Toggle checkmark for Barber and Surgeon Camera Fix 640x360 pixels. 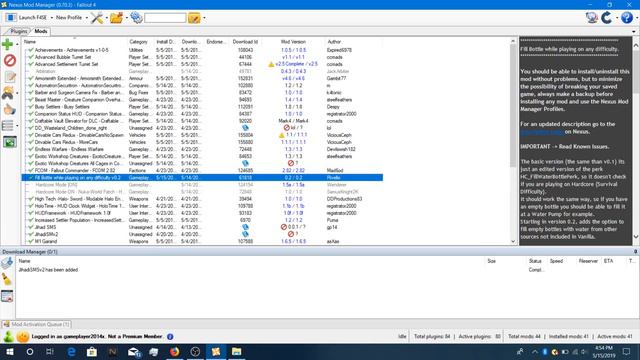[x=31, y=92]
